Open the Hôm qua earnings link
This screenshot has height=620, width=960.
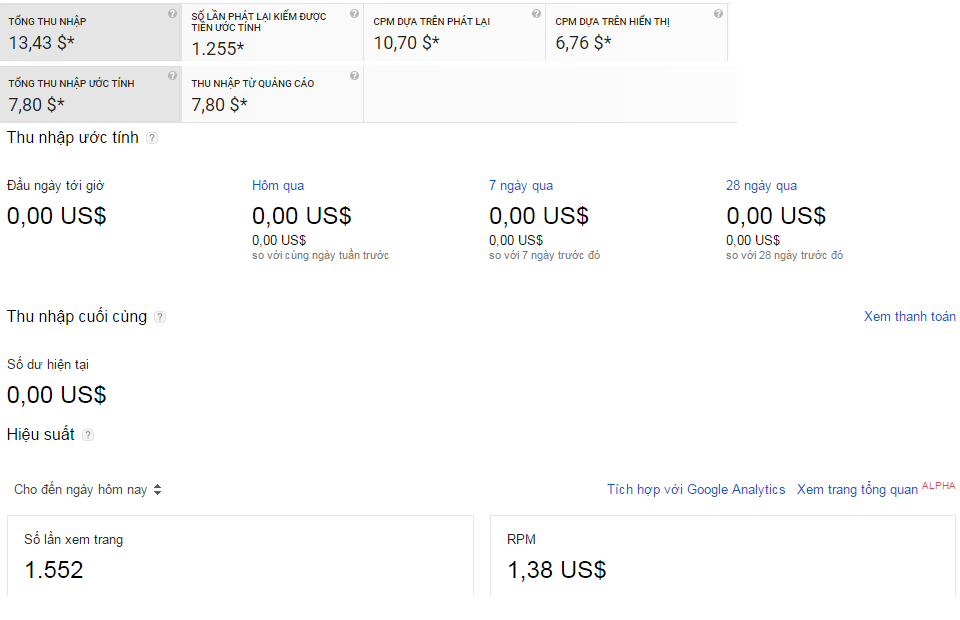tap(278, 186)
